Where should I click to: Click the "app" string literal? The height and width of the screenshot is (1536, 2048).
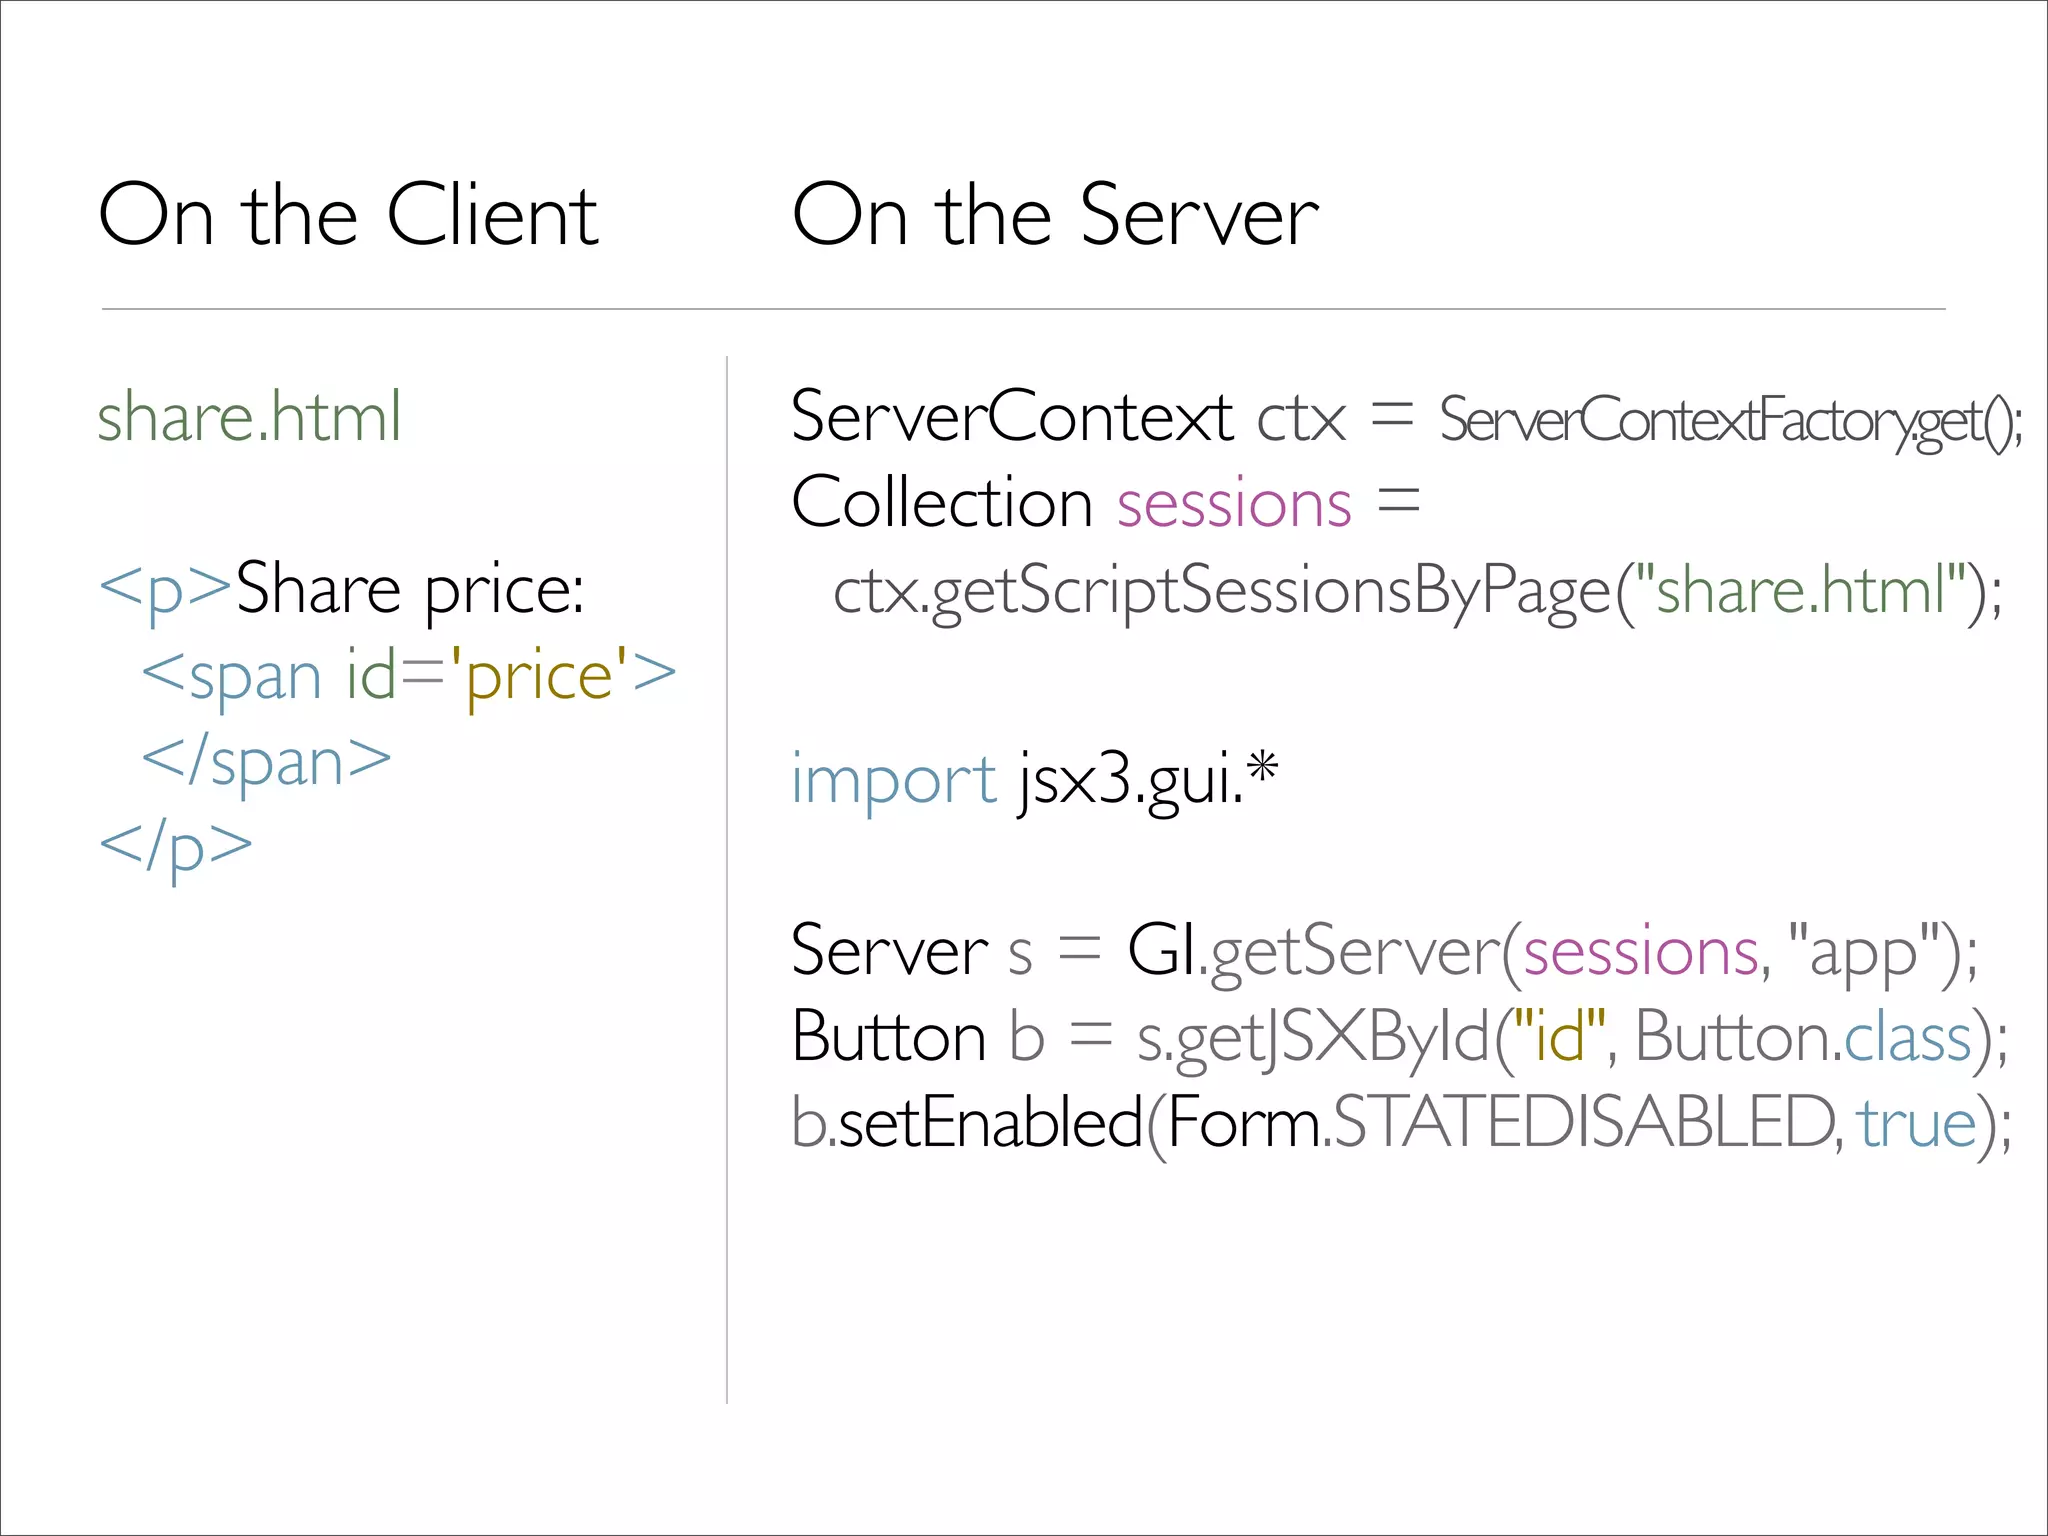pyautogui.click(x=1862, y=951)
